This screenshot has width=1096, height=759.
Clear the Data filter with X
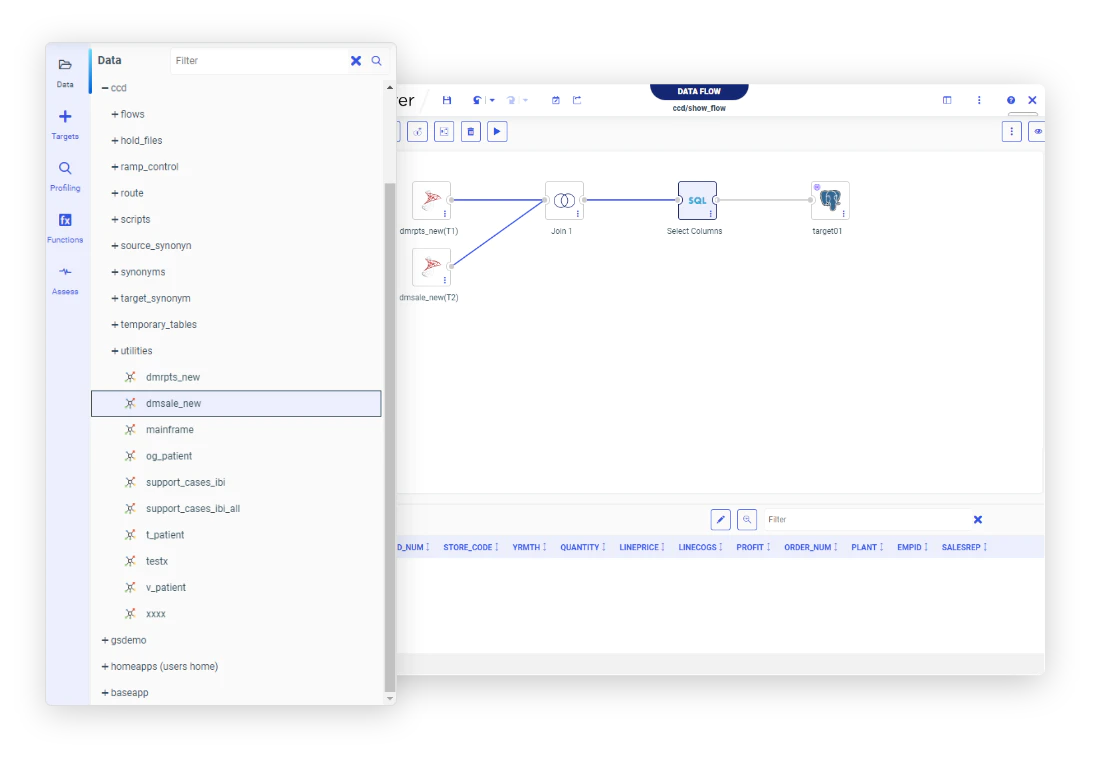(356, 61)
